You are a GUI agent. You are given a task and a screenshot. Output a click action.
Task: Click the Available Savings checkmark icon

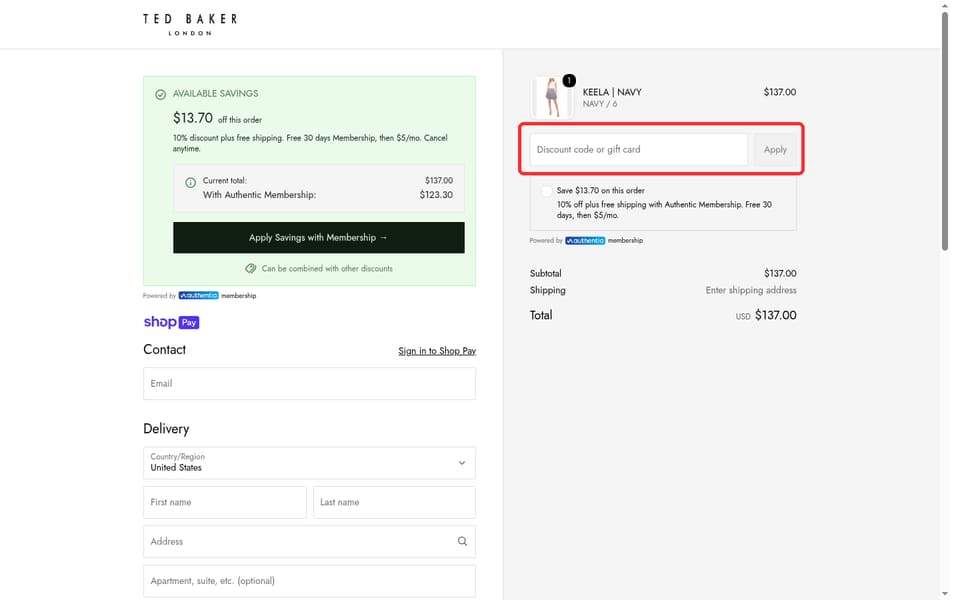pos(160,94)
